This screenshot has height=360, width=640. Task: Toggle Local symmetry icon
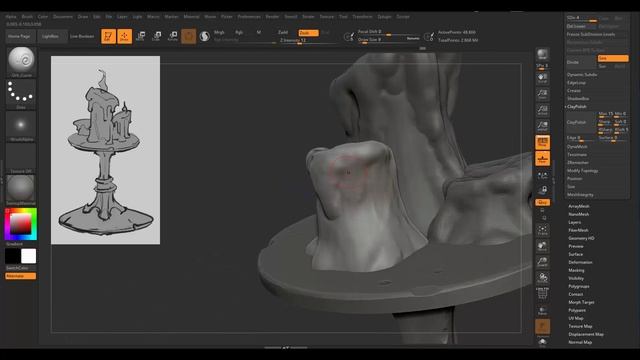click(542, 176)
